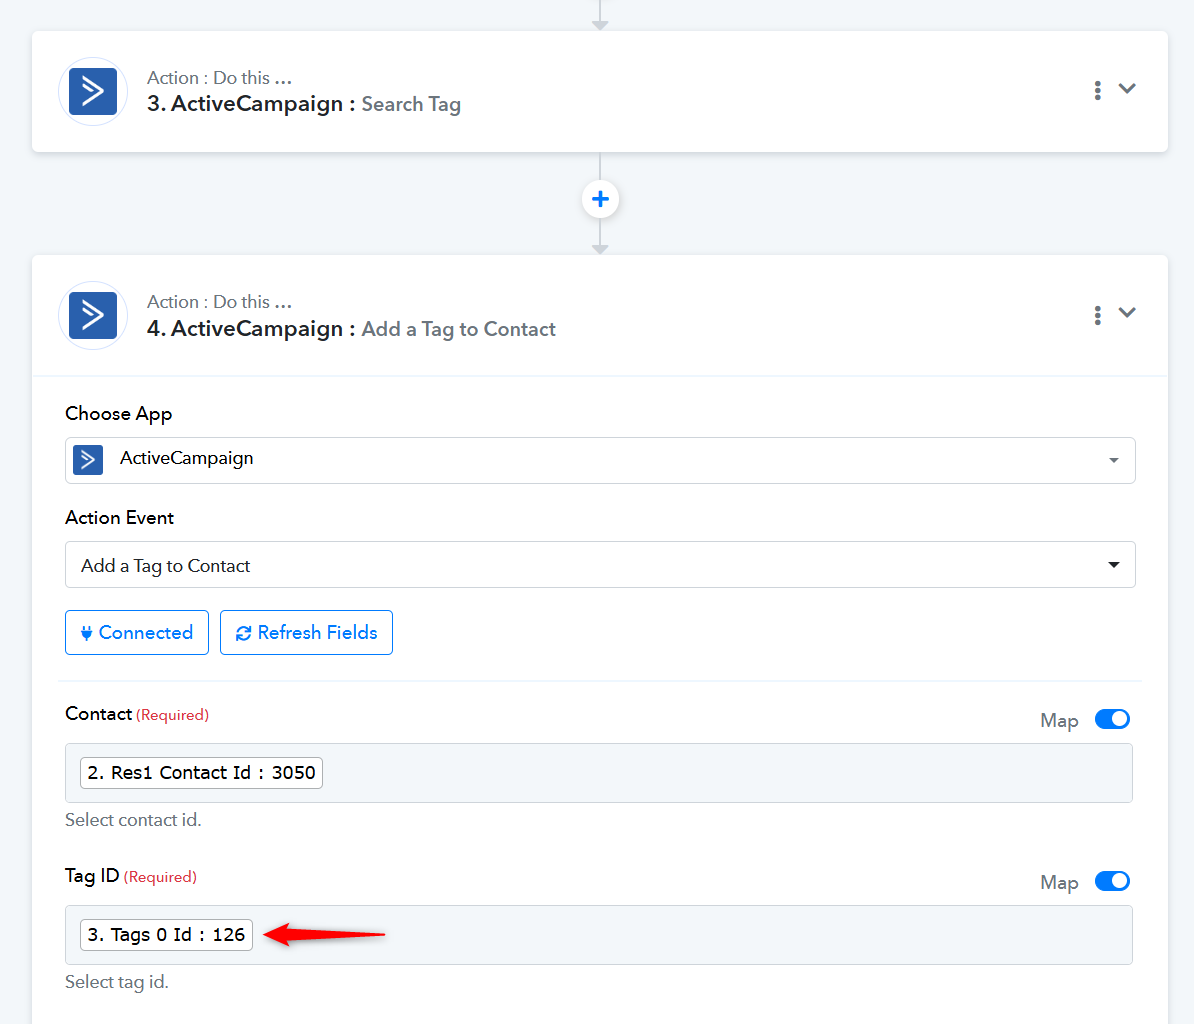The height and width of the screenshot is (1024, 1194).
Task: Click the Tag ID mapped field box
Action: click(x=599, y=935)
